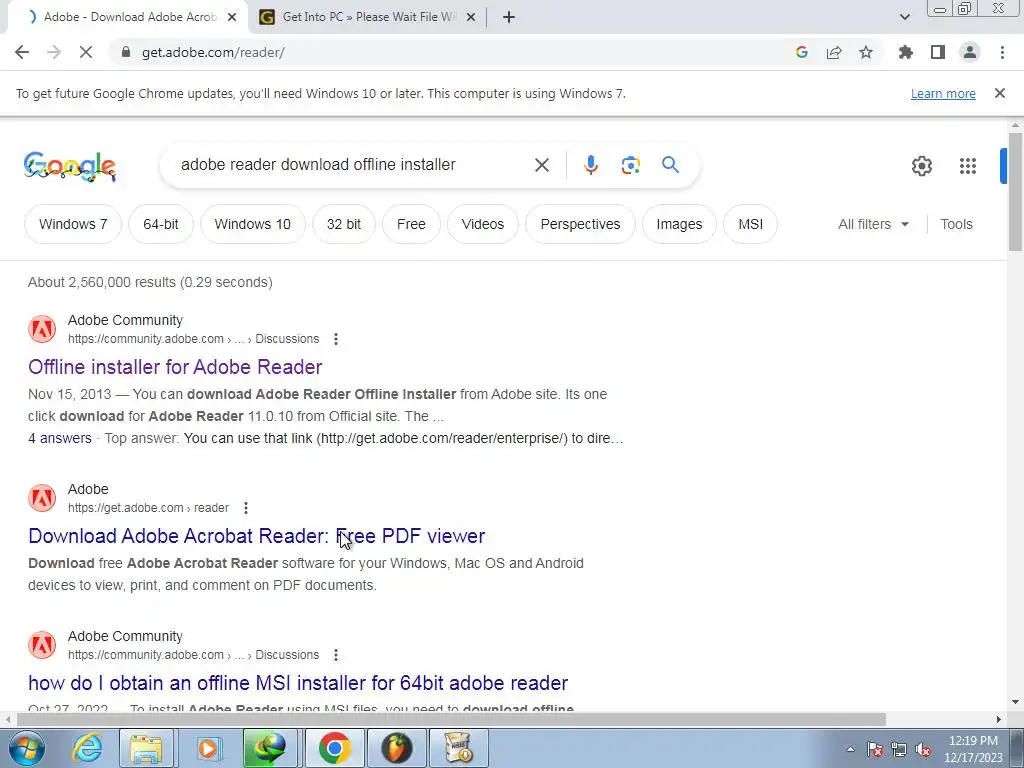Apply the Free filter chip
This screenshot has width=1024, height=768.
tap(411, 224)
